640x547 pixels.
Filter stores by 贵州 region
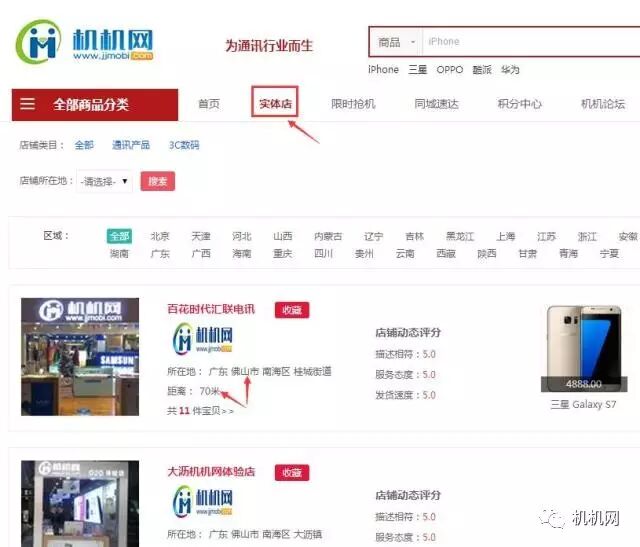pos(364,254)
